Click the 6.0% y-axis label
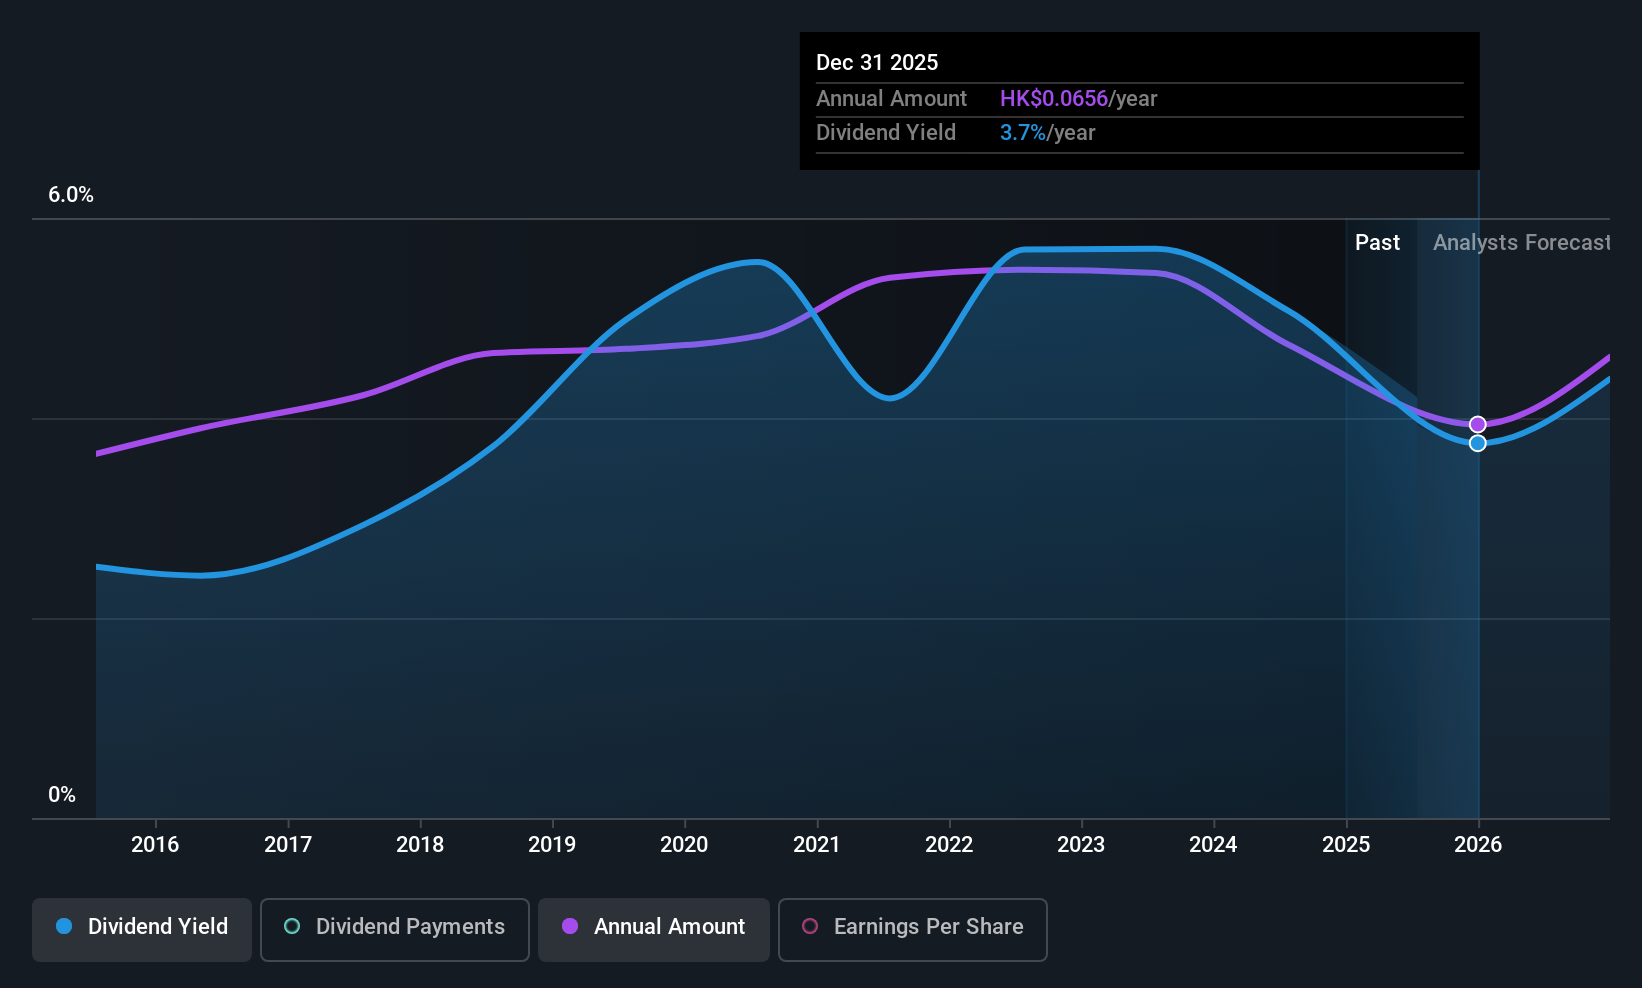1642x988 pixels. click(71, 195)
